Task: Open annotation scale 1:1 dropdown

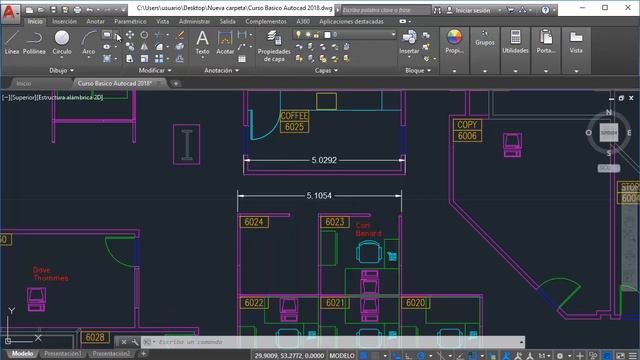Action: (x=544, y=356)
